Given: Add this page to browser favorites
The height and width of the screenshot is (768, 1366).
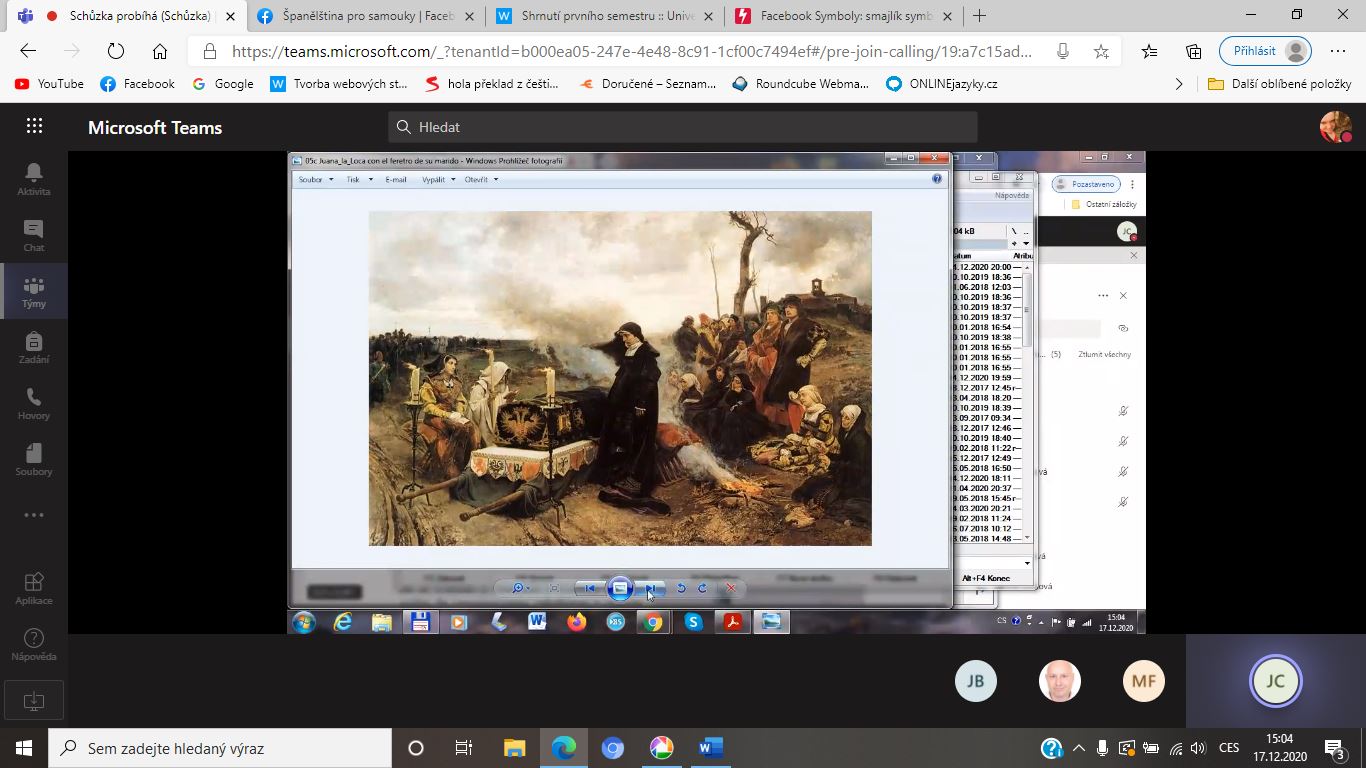Looking at the screenshot, I should point(1101,52).
